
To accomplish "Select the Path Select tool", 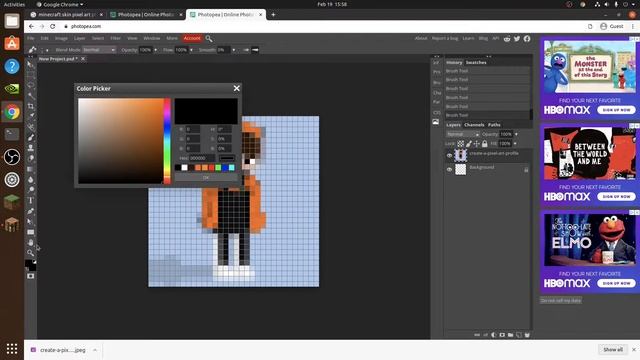I will (31, 222).
